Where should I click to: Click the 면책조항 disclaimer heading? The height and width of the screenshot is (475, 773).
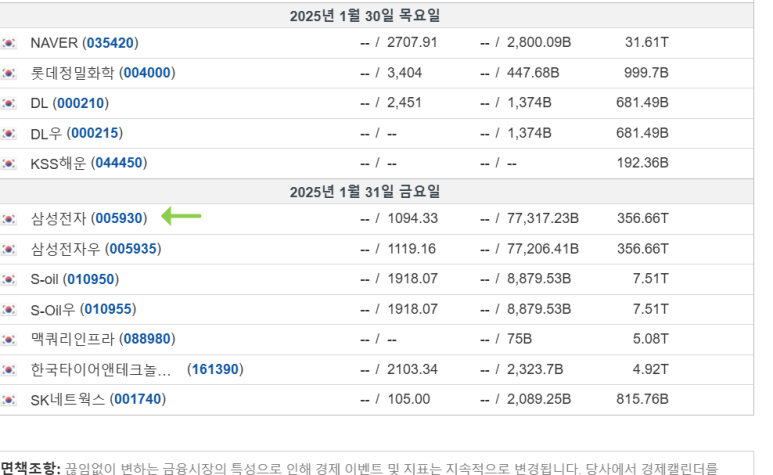(30, 468)
